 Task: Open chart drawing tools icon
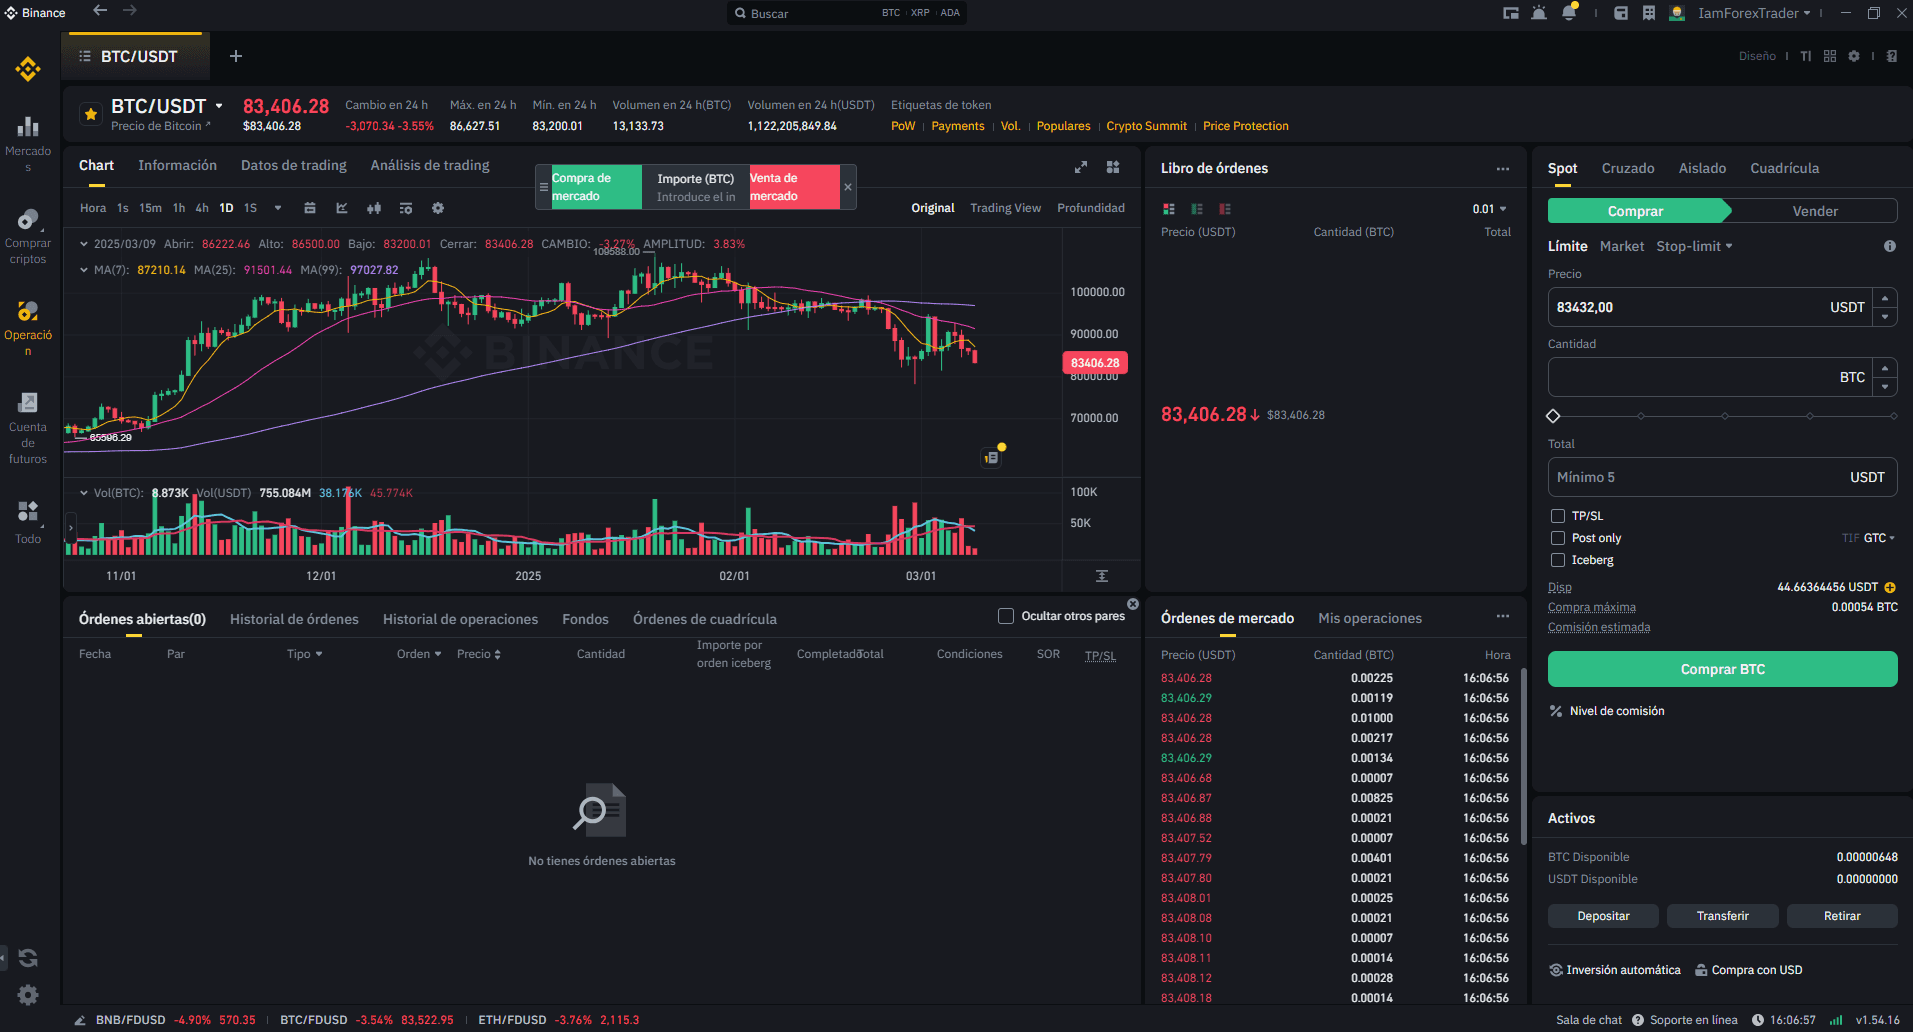[342, 208]
